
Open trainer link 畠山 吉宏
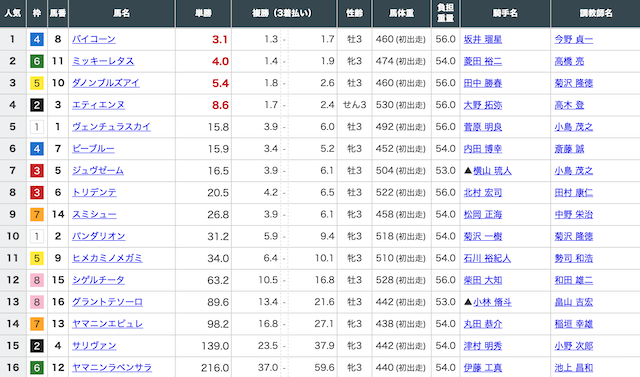coord(573,302)
